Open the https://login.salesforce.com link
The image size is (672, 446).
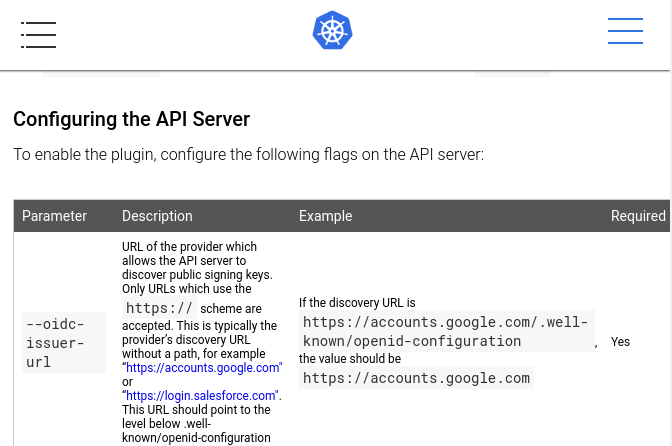[x=202, y=396]
